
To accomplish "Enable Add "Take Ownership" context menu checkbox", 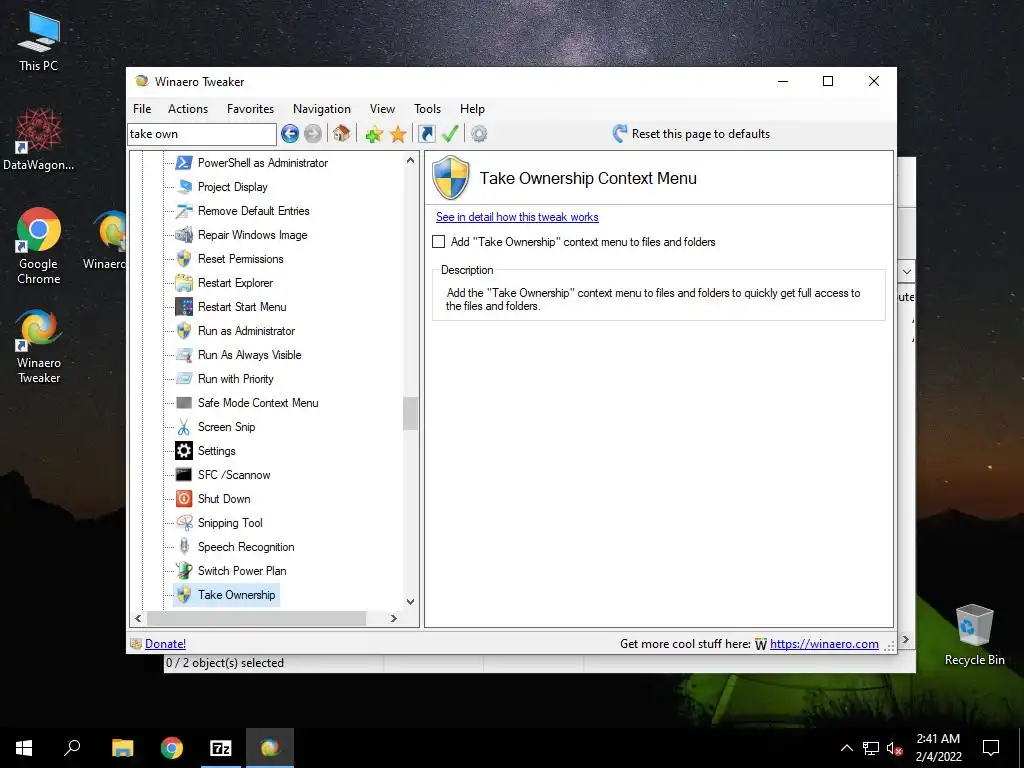I will [x=439, y=242].
